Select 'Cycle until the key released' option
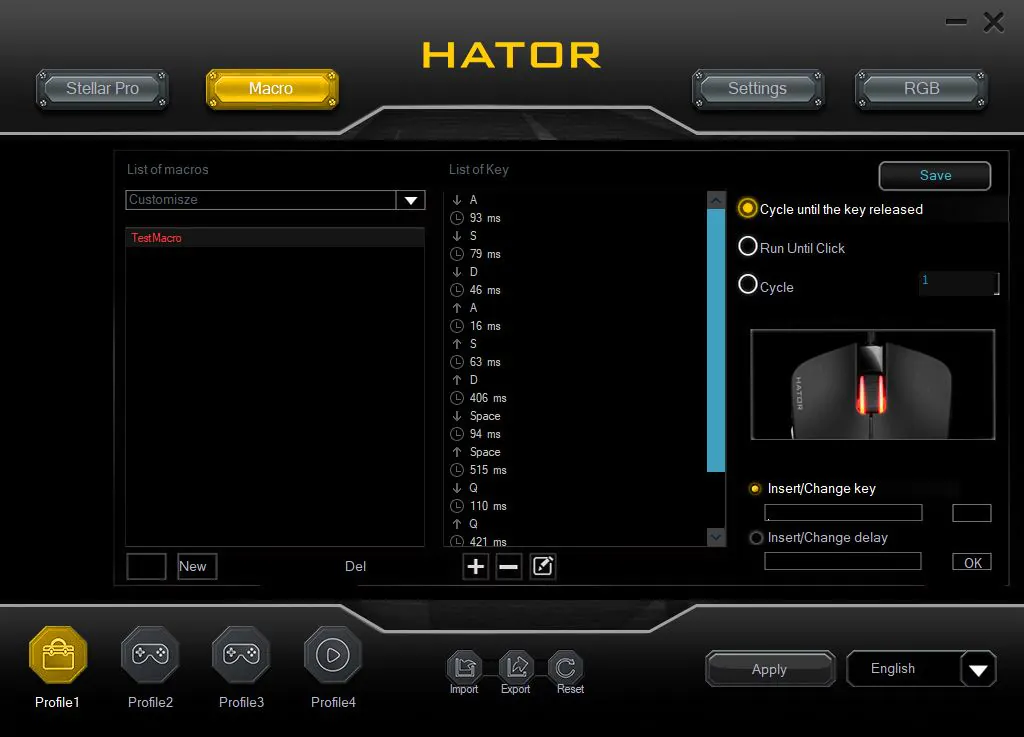 (747, 209)
